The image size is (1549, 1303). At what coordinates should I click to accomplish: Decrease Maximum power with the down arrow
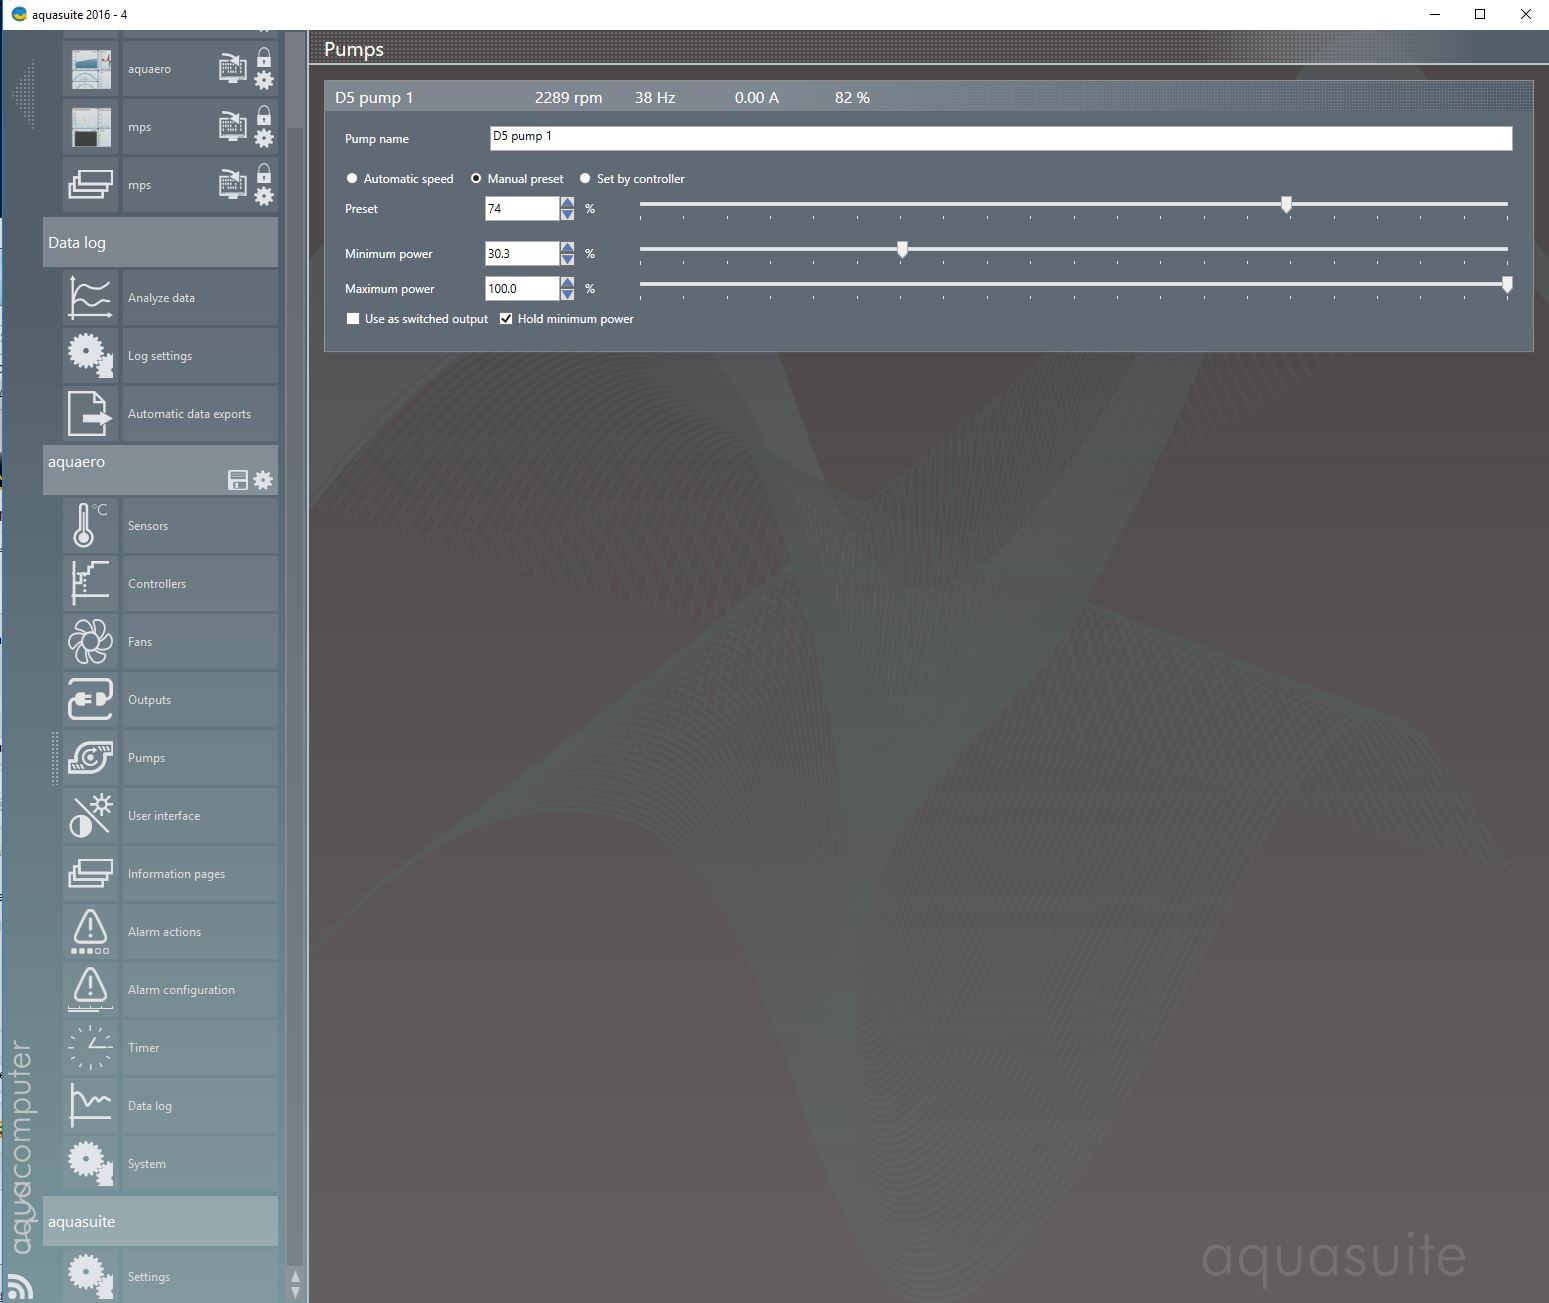click(568, 295)
